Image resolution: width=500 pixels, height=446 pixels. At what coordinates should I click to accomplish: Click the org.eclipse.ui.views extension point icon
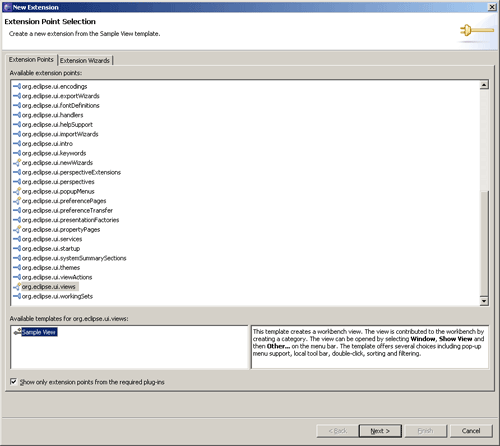coord(17,287)
